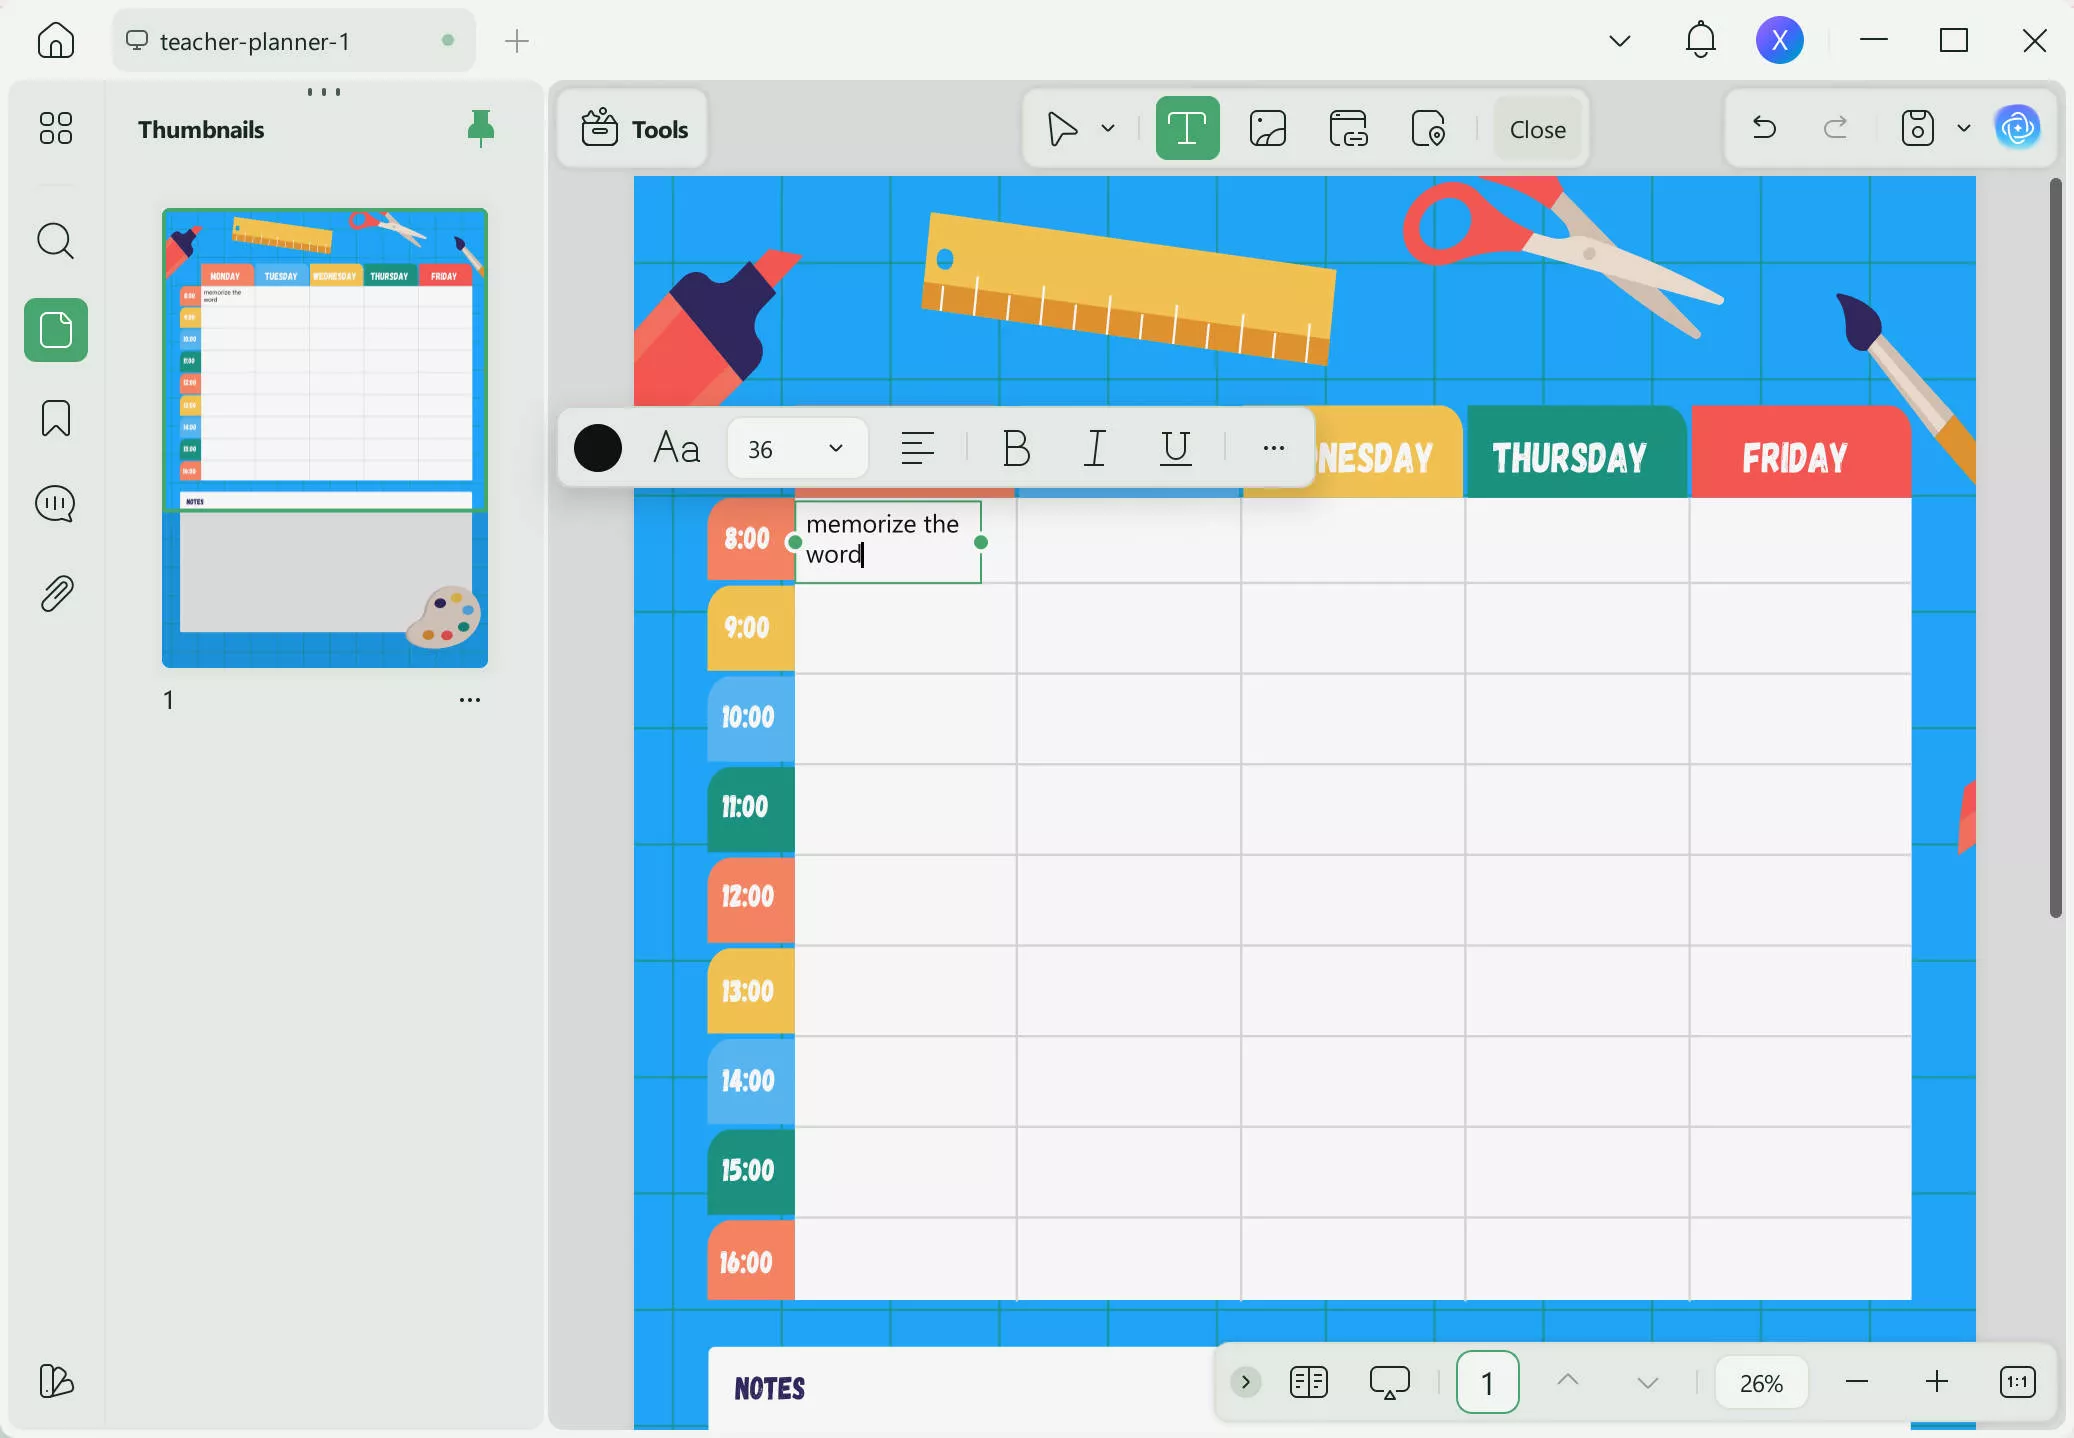Toggle underline formatting for the text
Viewport: 2074px width, 1438px height.
(1175, 448)
